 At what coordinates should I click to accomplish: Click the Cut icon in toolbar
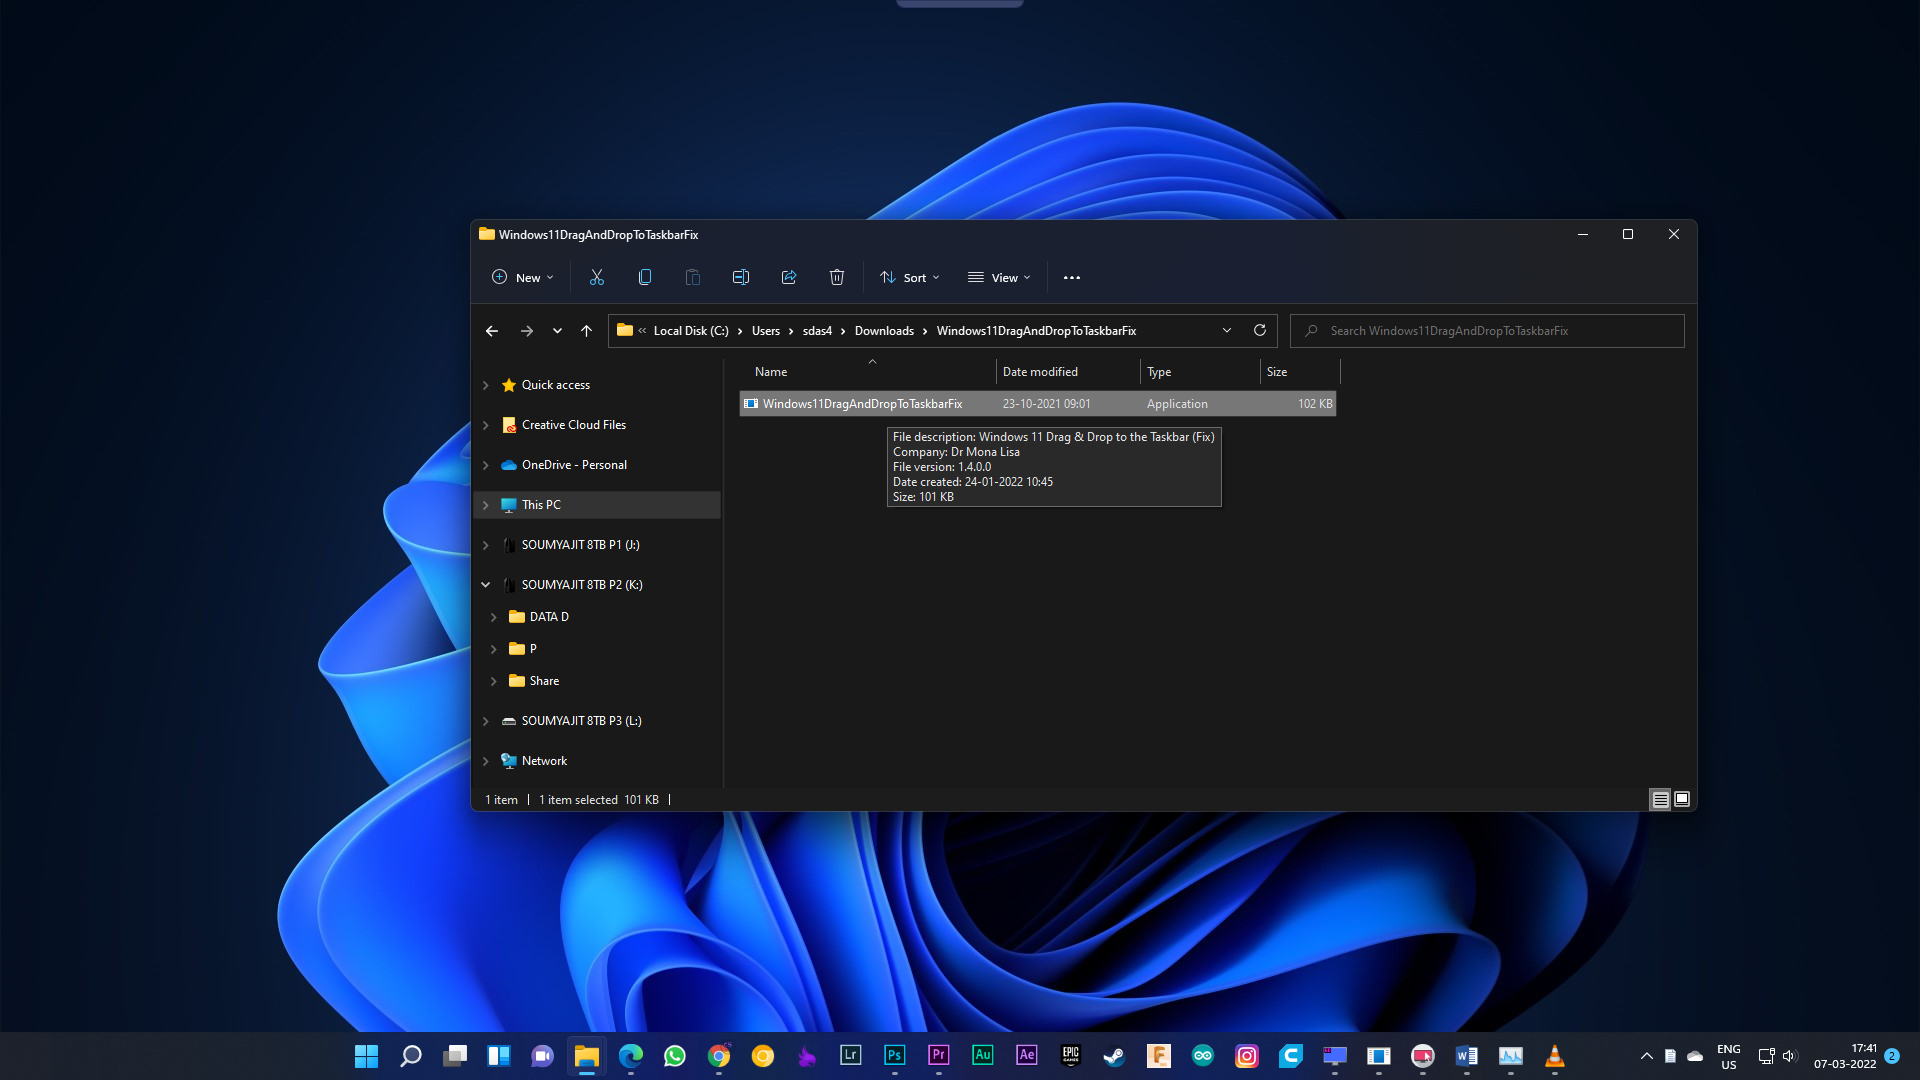[x=596, y=277]
